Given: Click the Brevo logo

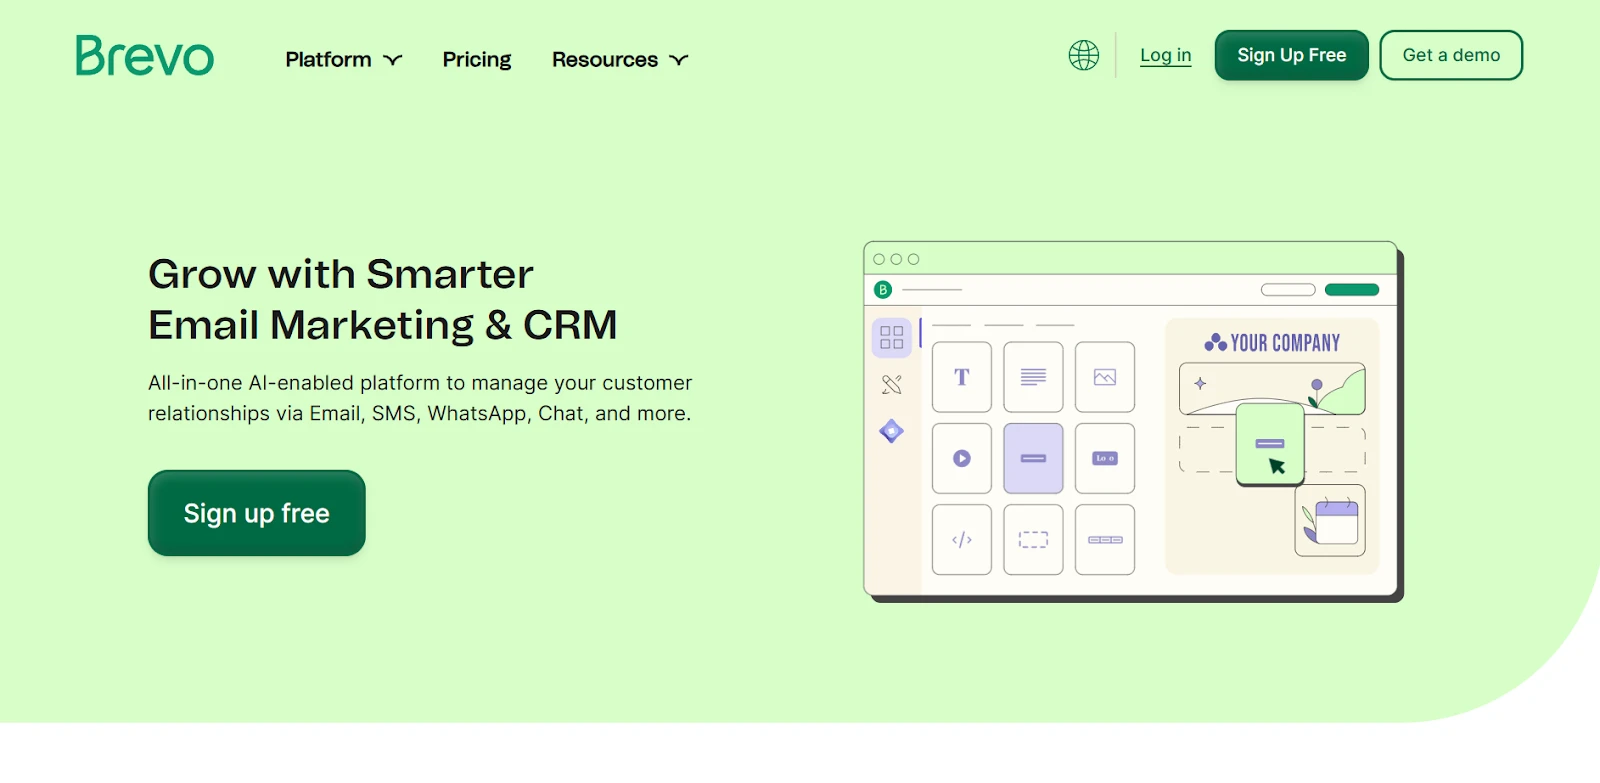Looking at the screenshot, I should point(145,56).
